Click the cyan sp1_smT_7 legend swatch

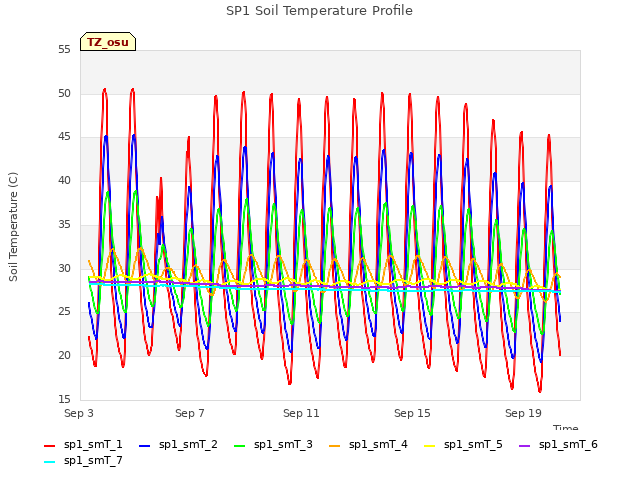49,462
